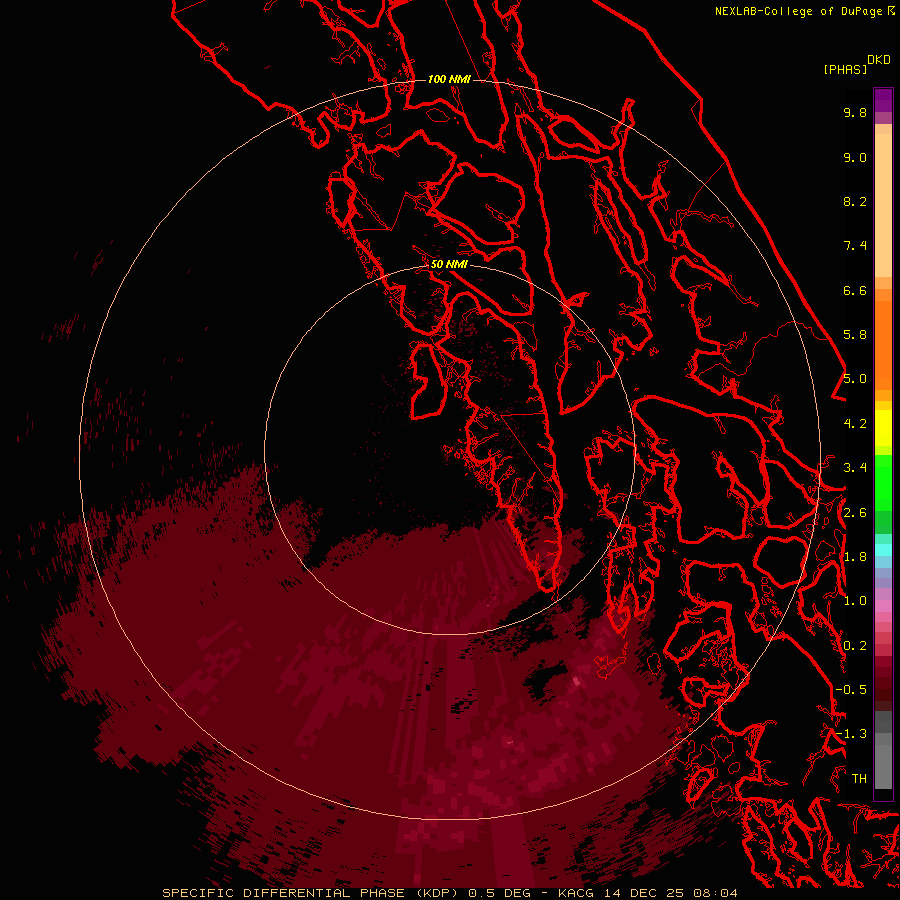This screenshot has height=900, width=900.
Task: Click the 0.2 color scale value
Action: tap(855, 646)
